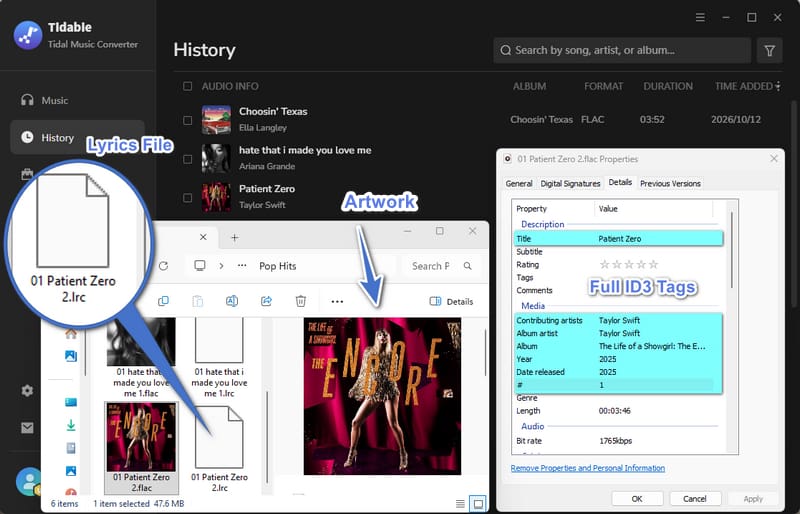The width and height of the screenshot is (800, 514).
Task: Close the Properties dialog
Action: pyautogui.click(x=774, y=159)
